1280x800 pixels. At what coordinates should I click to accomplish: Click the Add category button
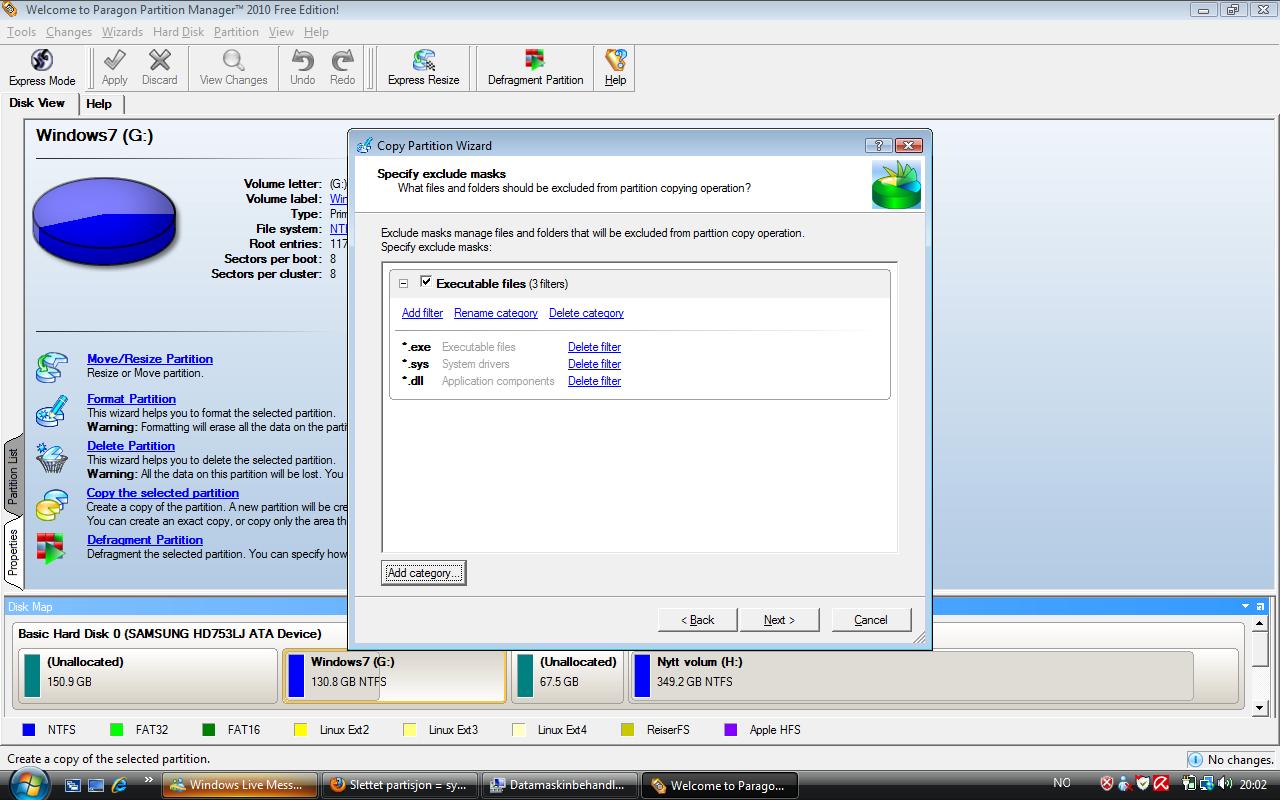424,573
